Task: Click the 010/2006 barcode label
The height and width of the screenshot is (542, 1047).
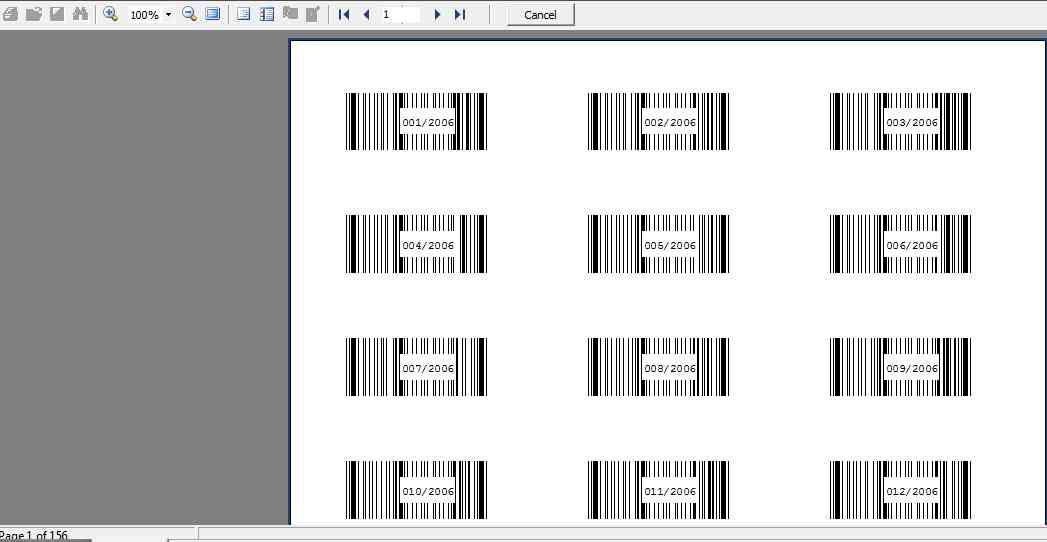Action: (417, 490)
